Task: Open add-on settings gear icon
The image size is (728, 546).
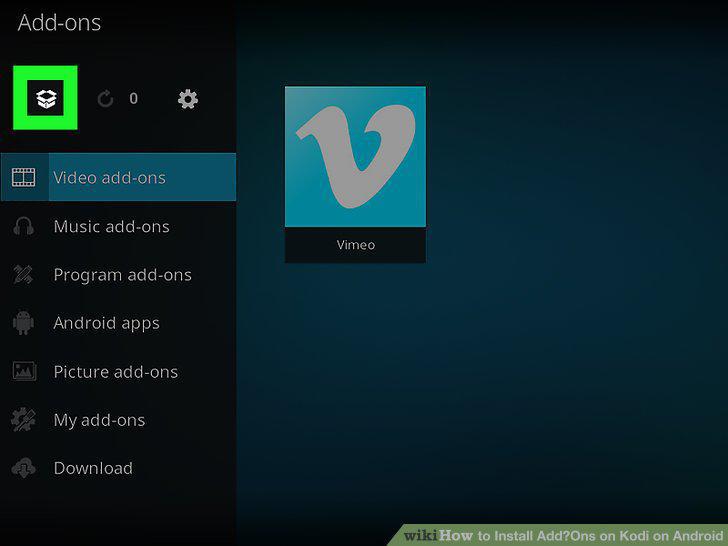Action: point(188,99)
